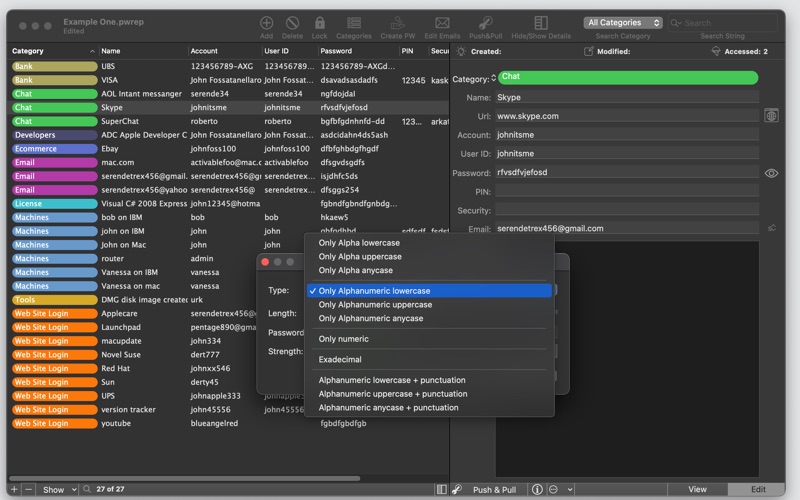Click the Push & Pull bottom button

click(x=494, y=489)
